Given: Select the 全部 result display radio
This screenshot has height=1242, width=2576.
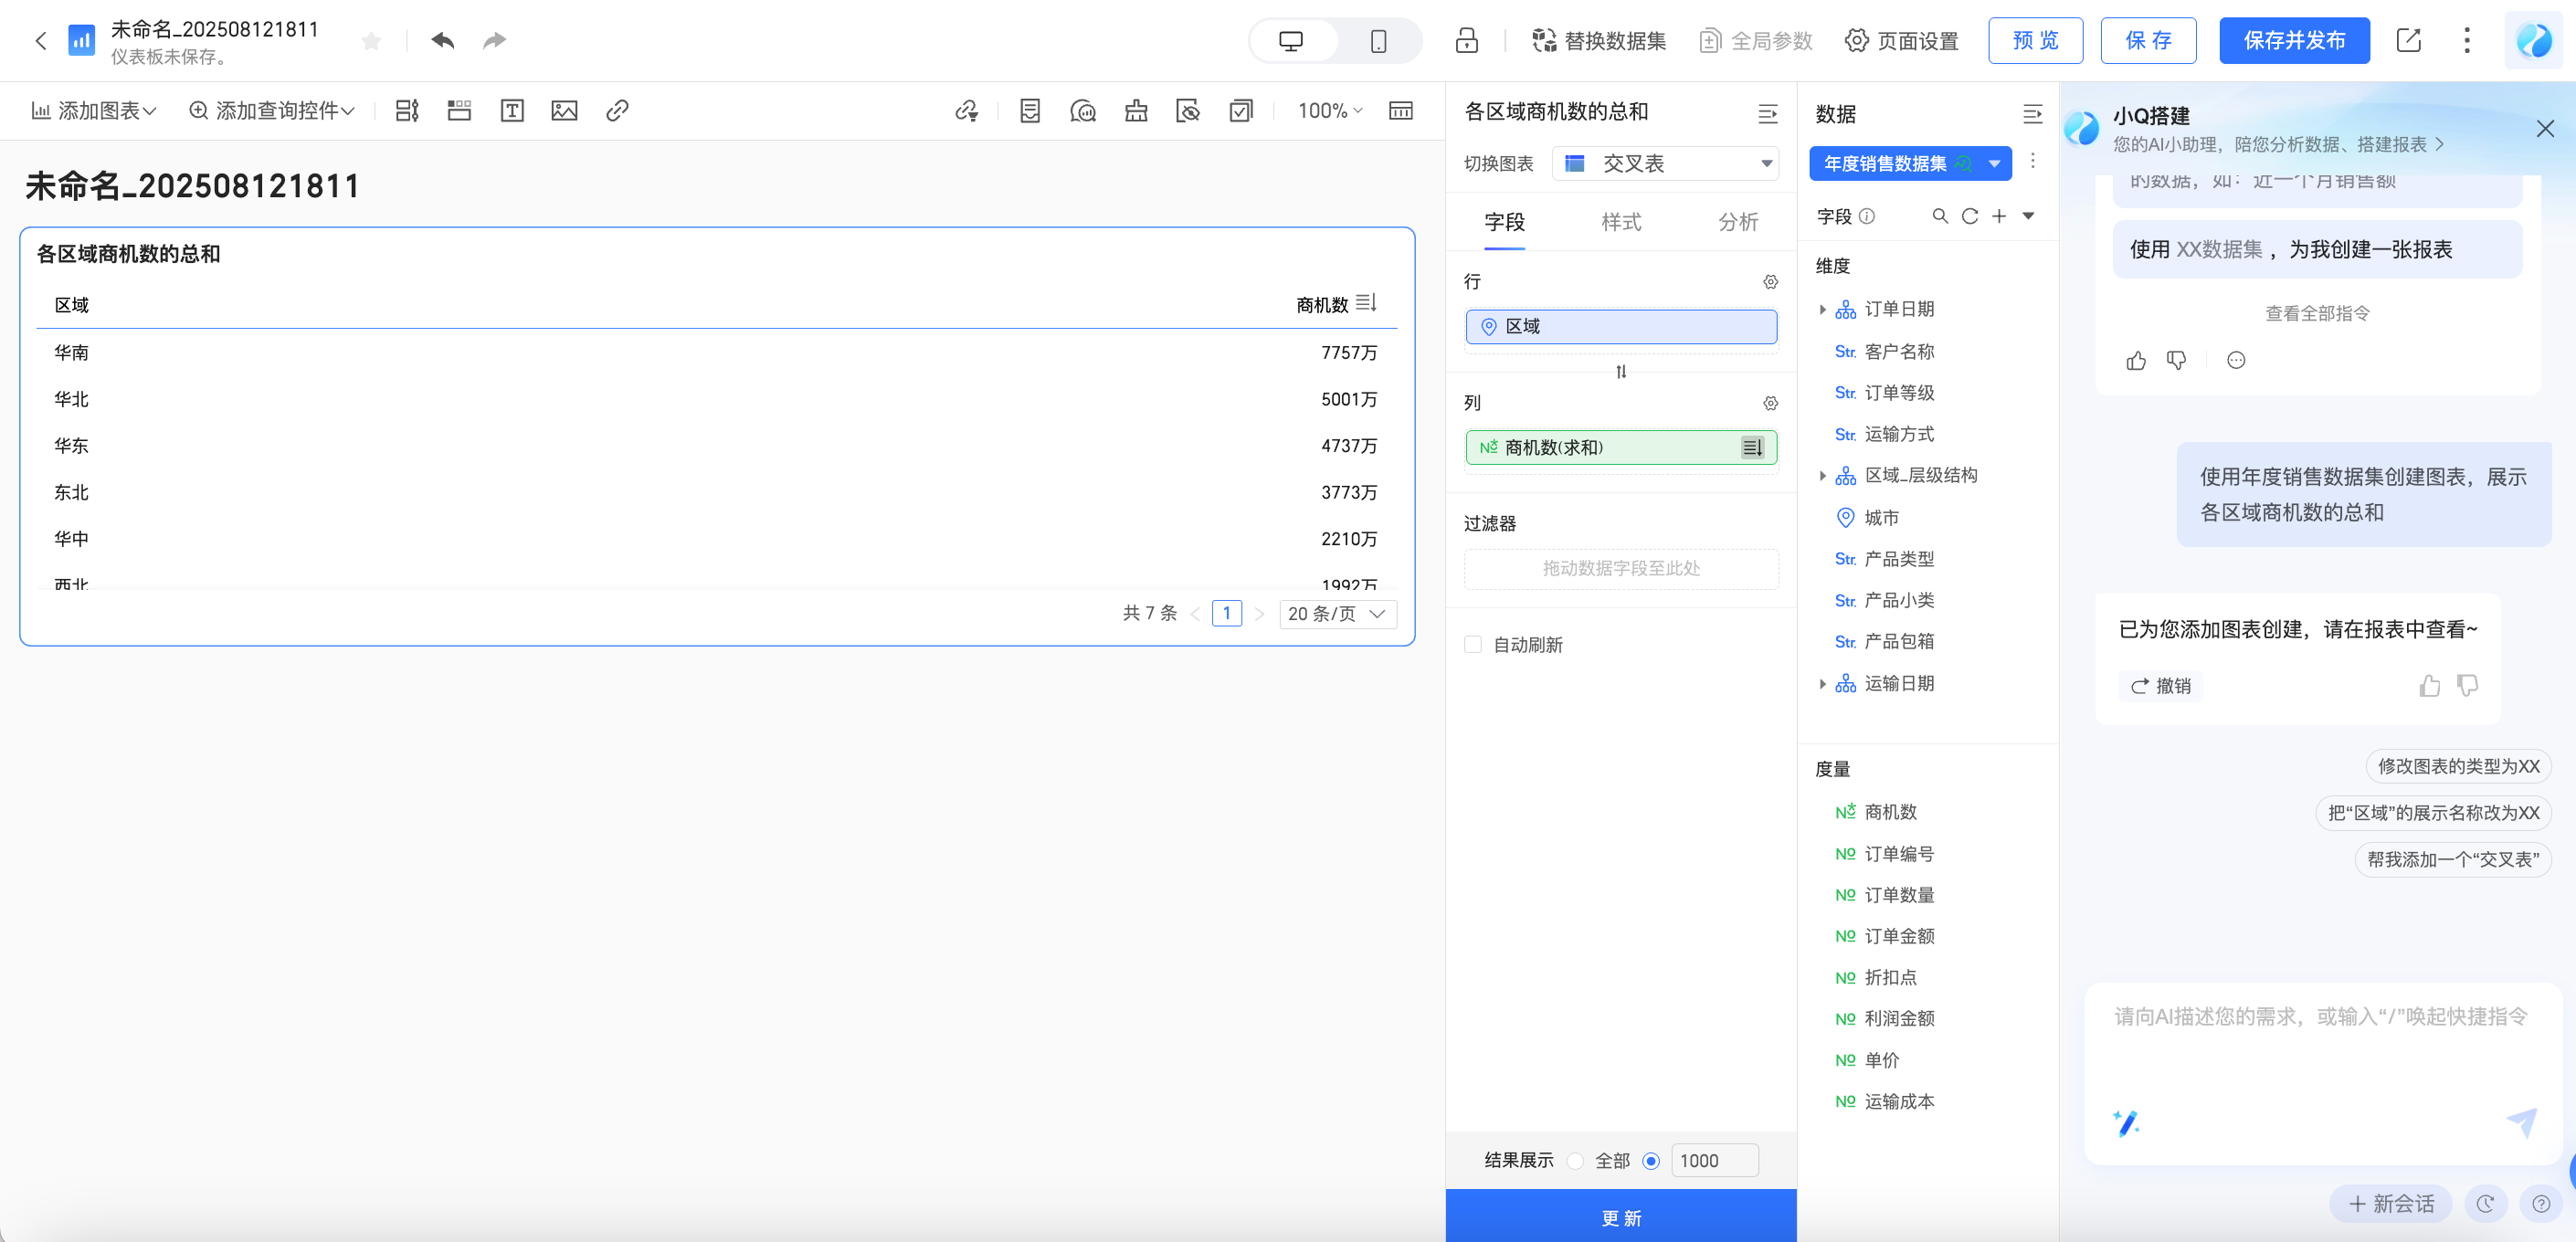Looking at the screenshot, I should point(1576,1161).
